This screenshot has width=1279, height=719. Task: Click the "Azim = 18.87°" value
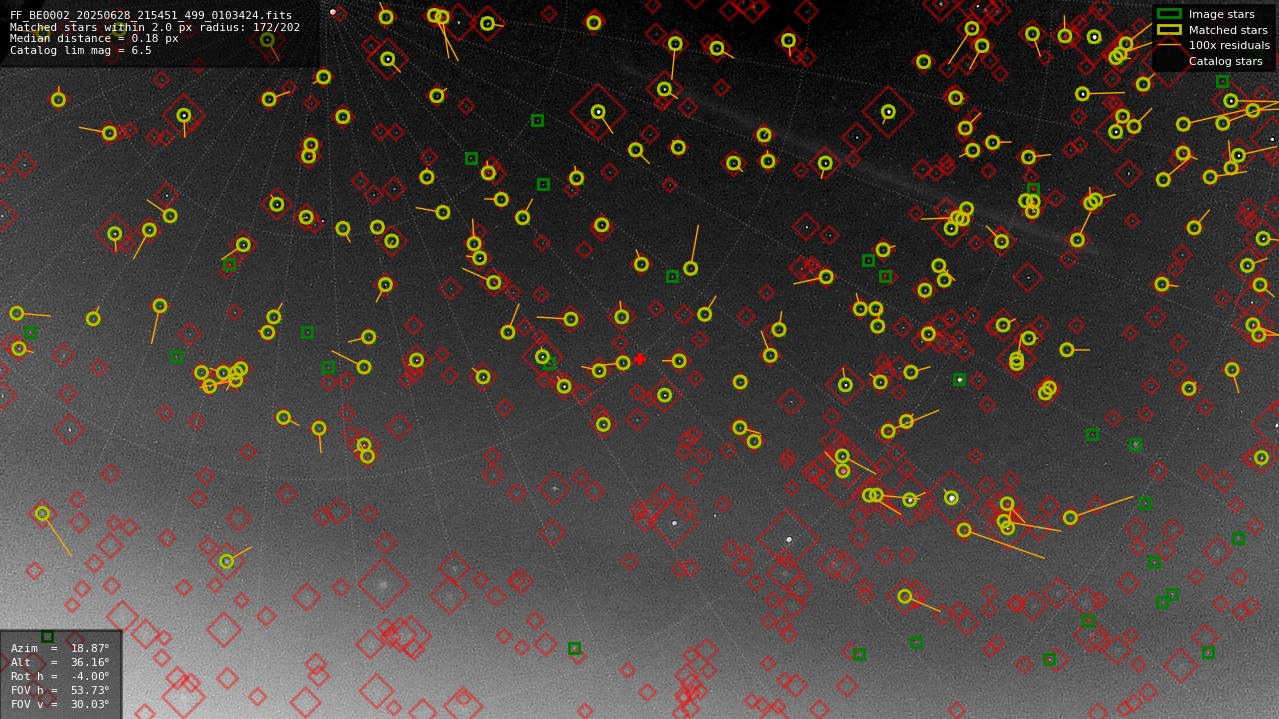(60, 649)
